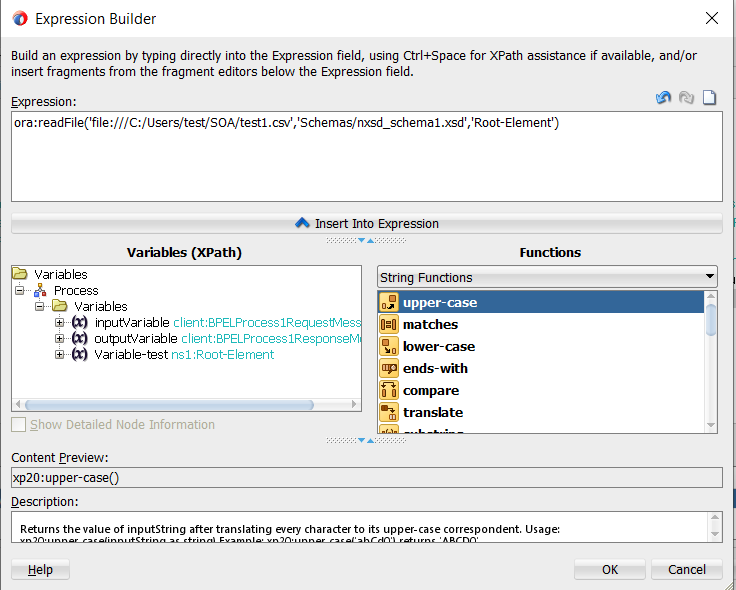
Task: Collapse the Process tree node
Action: [x=20, y=291]
